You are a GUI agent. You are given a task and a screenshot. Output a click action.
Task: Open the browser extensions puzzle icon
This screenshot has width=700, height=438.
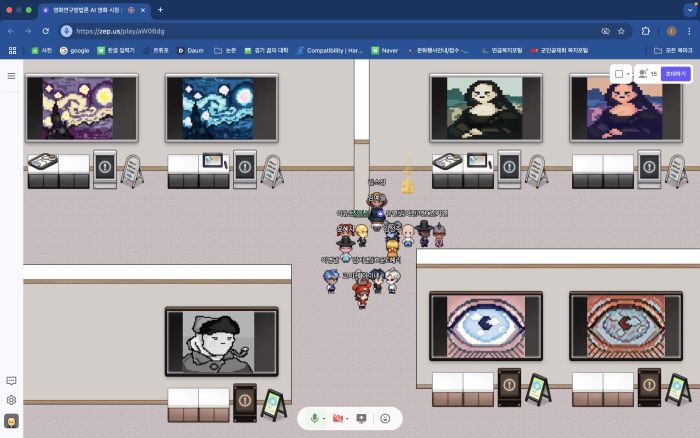coord(646,31)
